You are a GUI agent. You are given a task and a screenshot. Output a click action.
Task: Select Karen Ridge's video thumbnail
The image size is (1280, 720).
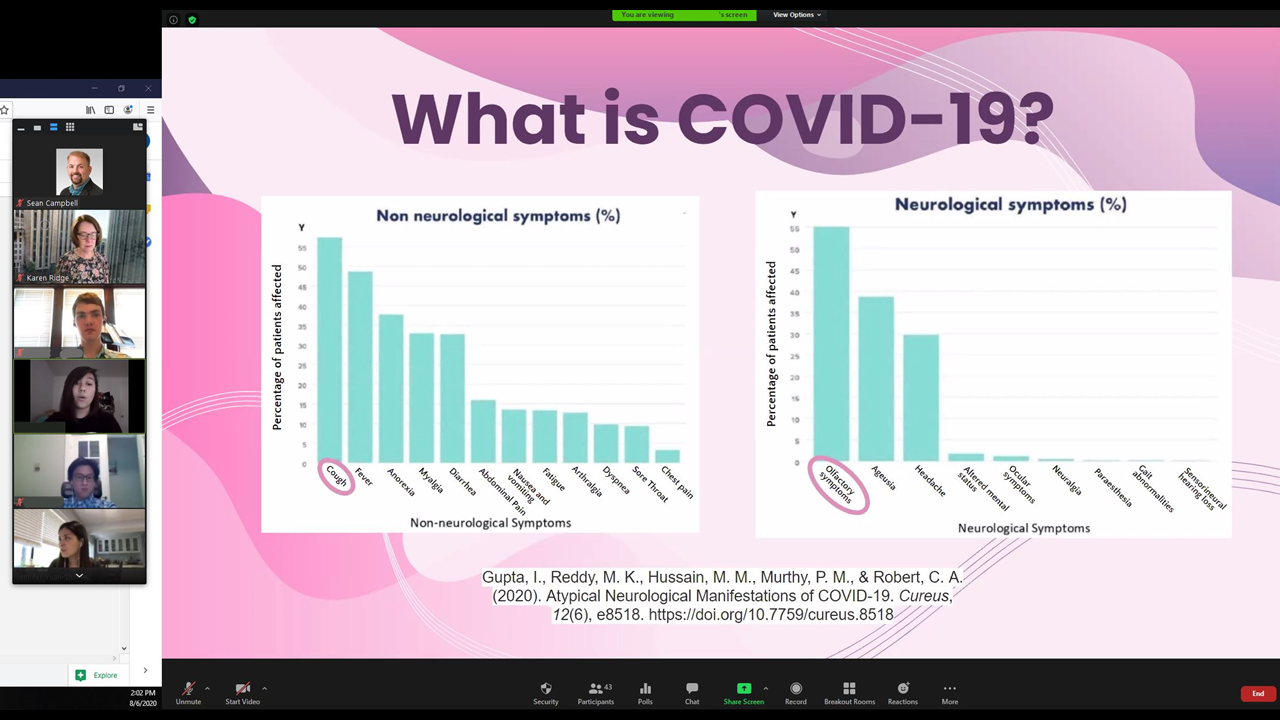click(79, 247)
